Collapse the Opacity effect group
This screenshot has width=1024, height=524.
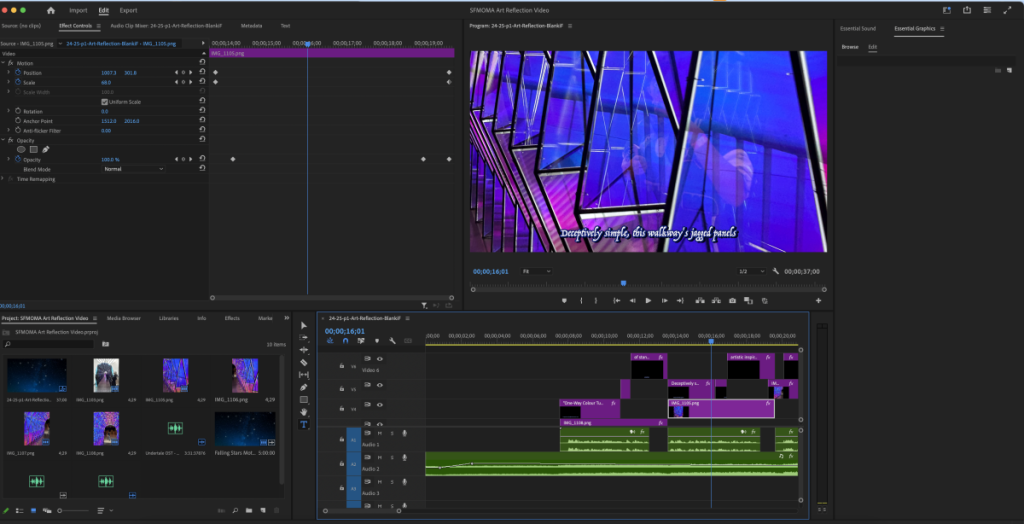pyautogui.click(x=3, y=140)
